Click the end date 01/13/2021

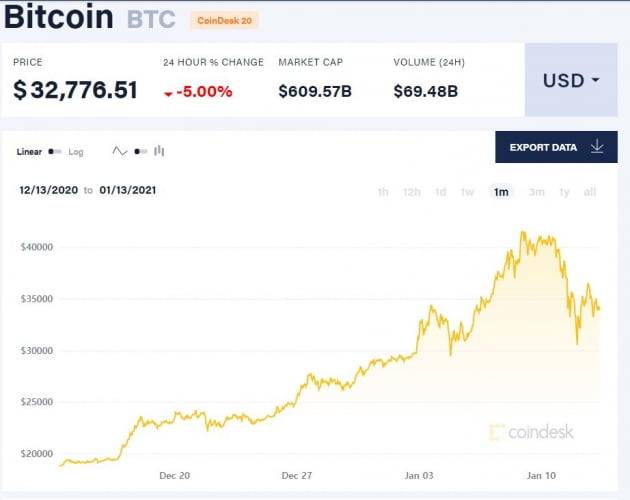128,190
